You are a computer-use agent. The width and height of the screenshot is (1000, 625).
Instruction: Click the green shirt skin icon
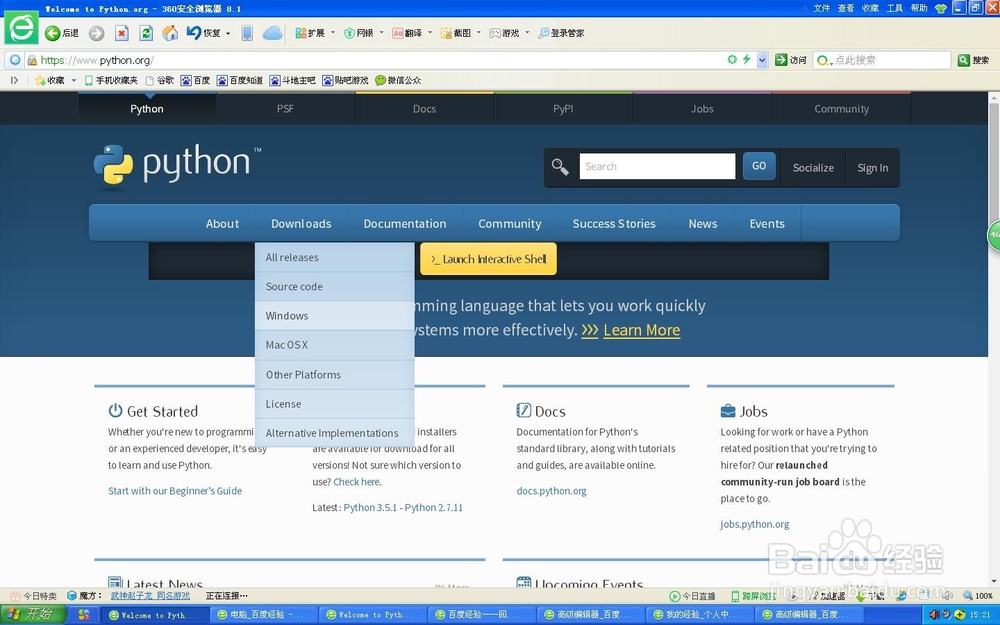click(x=941, y=8)
